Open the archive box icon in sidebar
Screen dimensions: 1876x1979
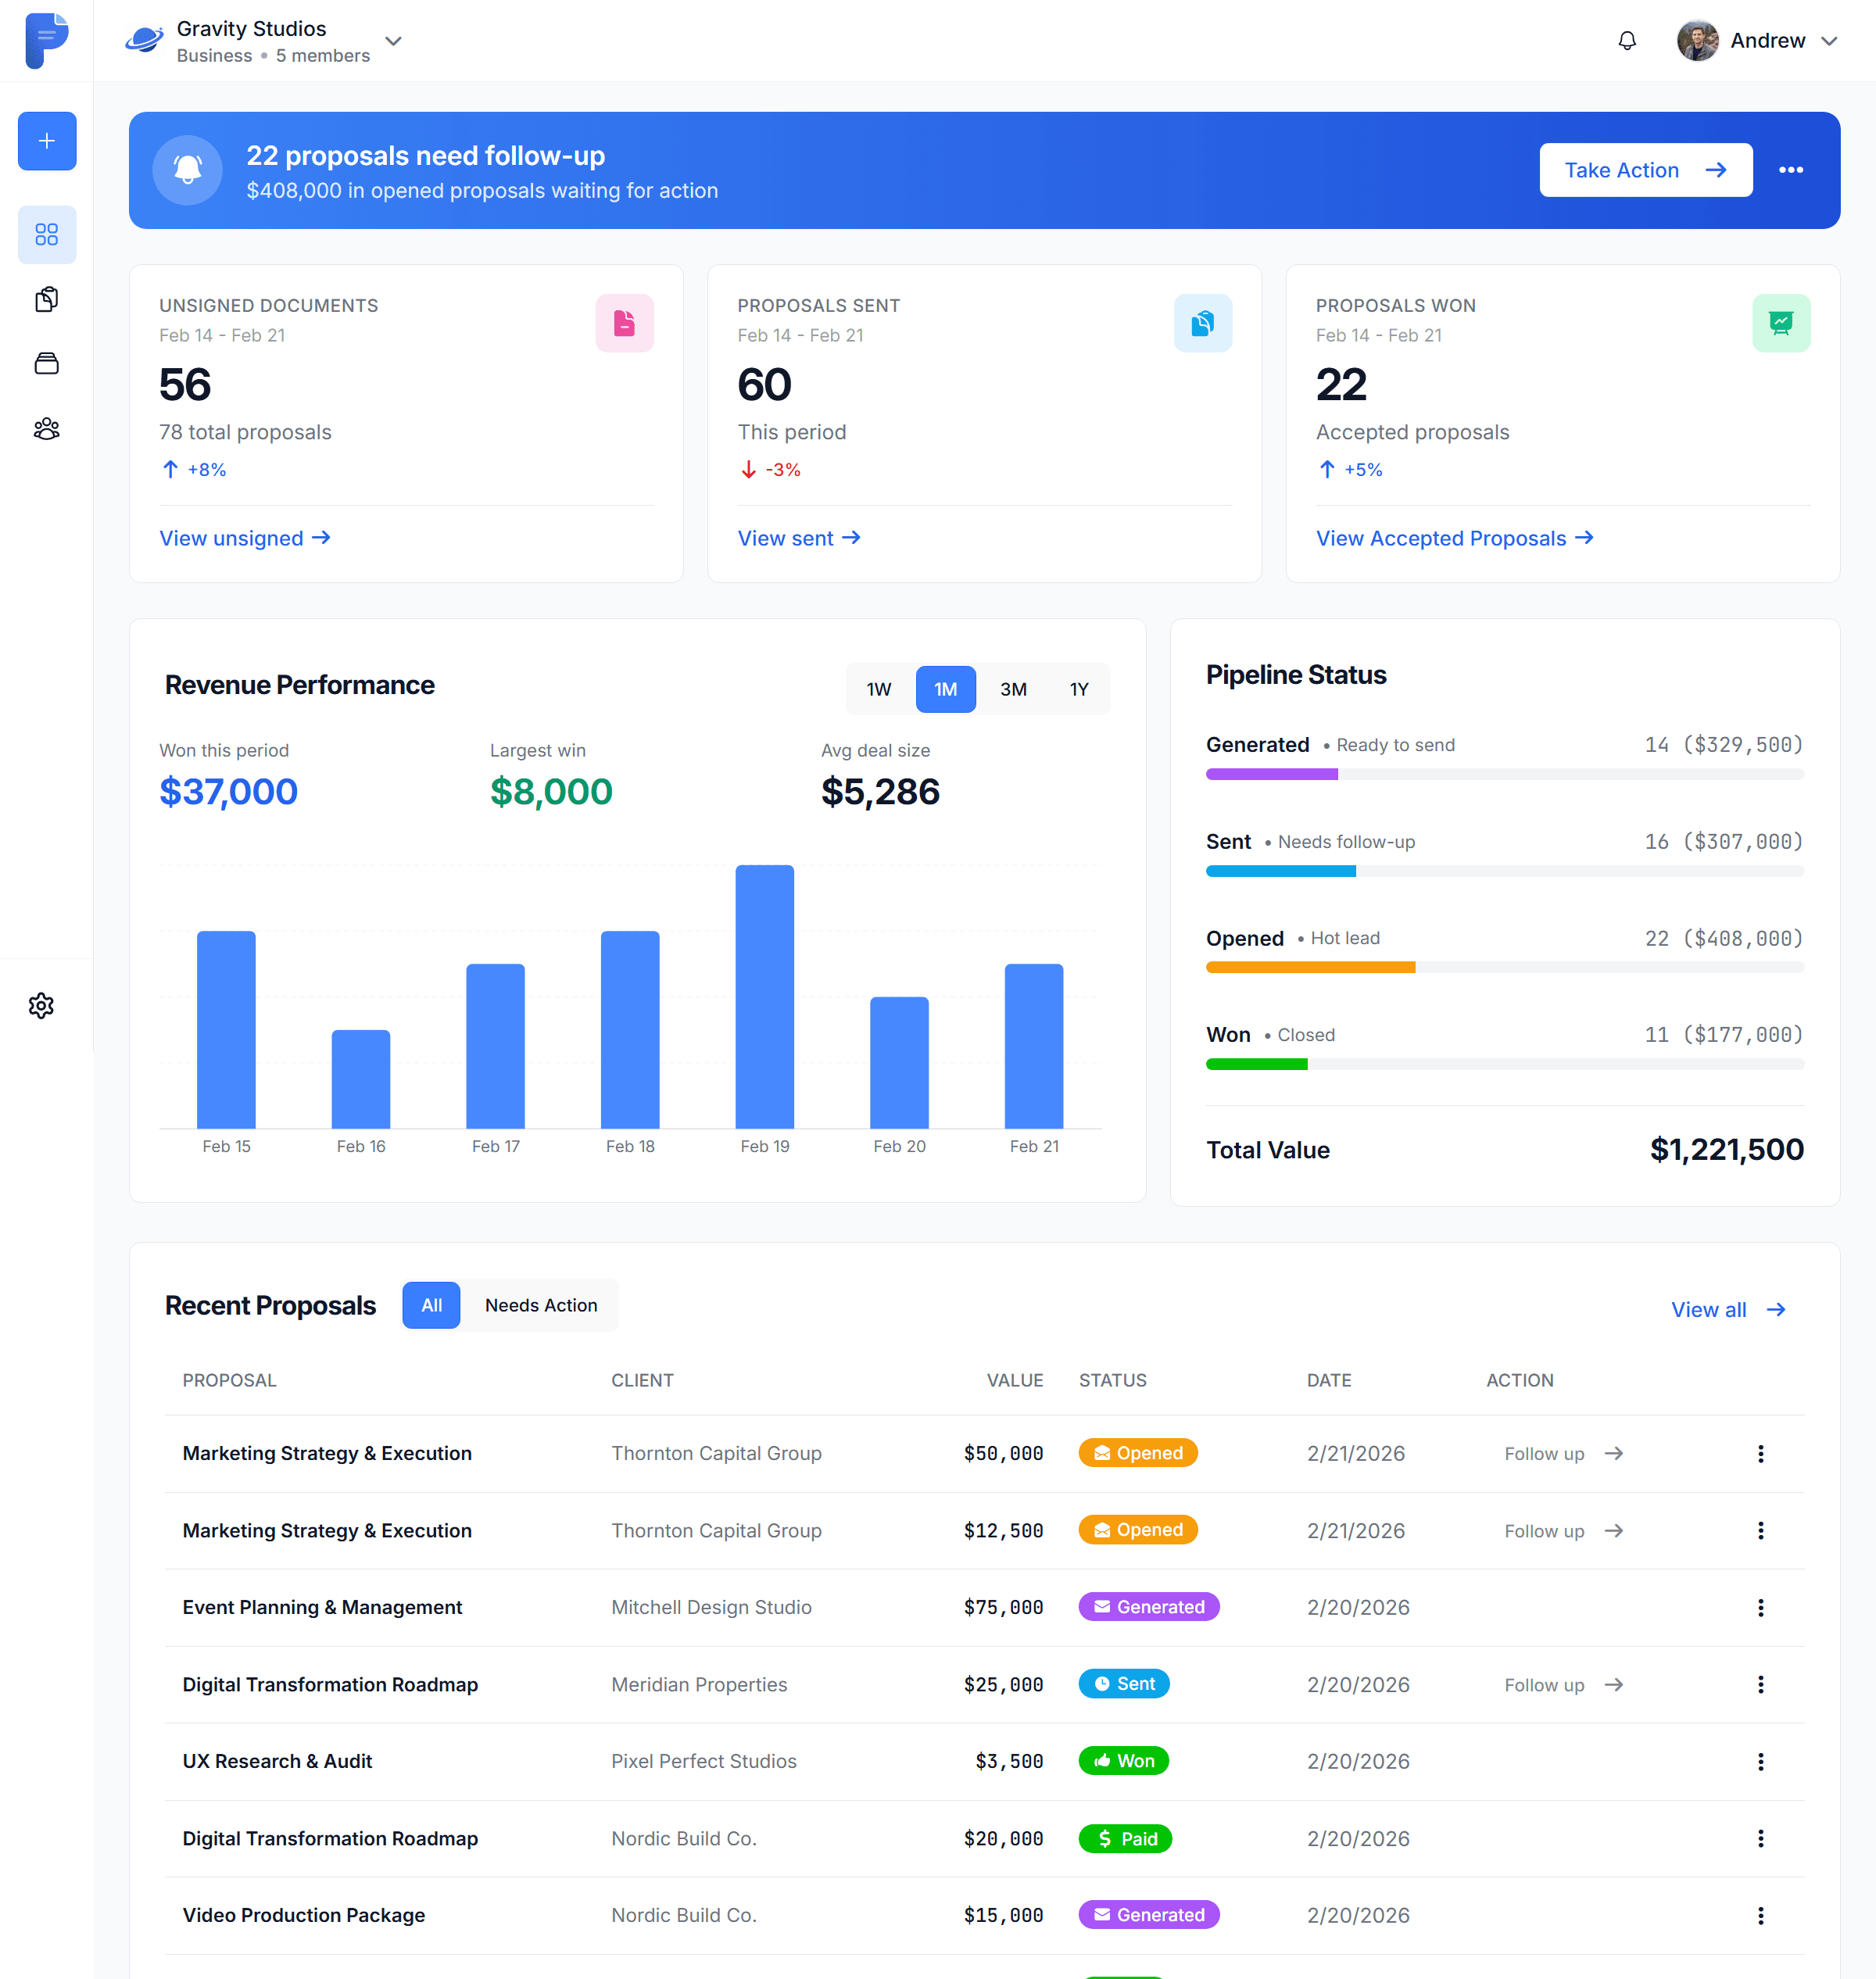[x=47, y=364]
